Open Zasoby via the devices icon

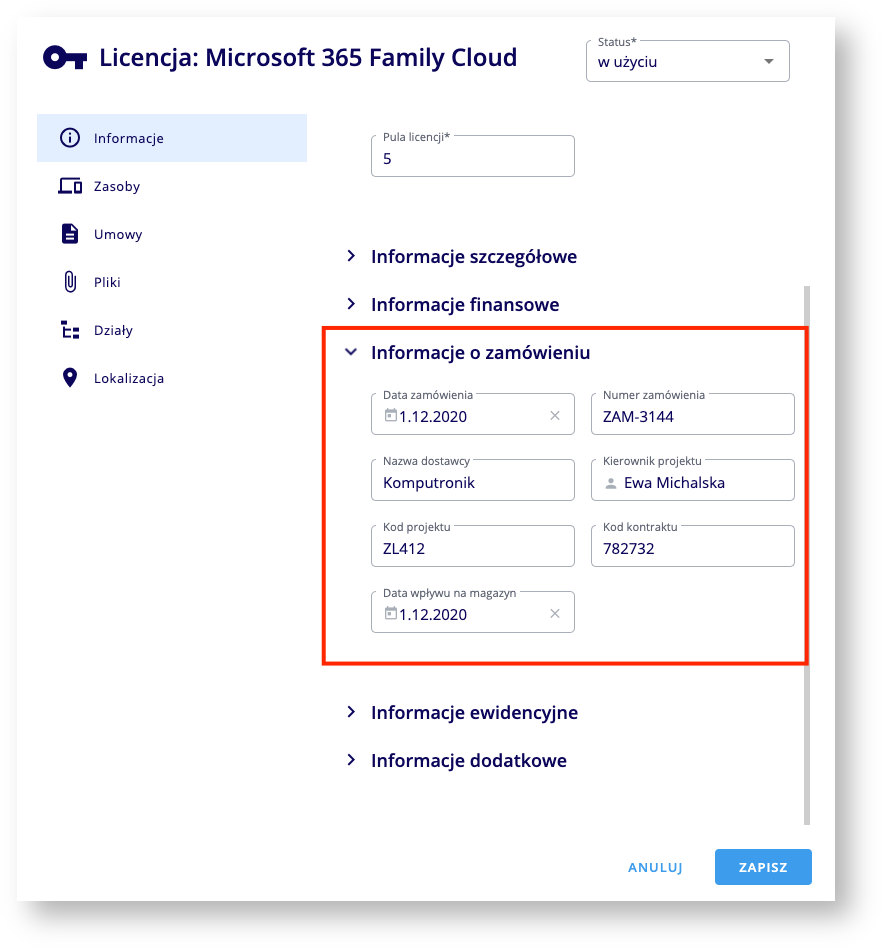tap(70, 186)
